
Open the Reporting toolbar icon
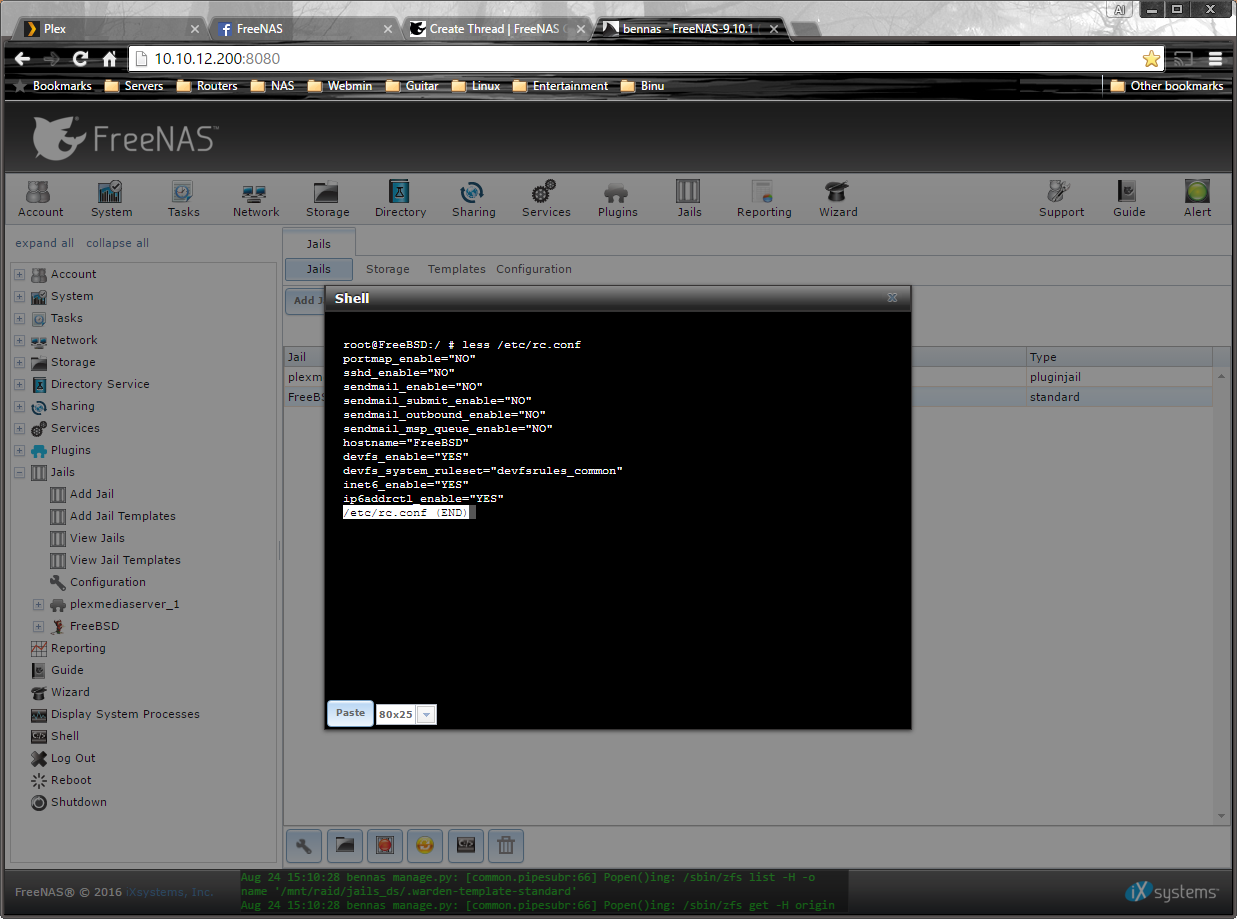[764, 198]
